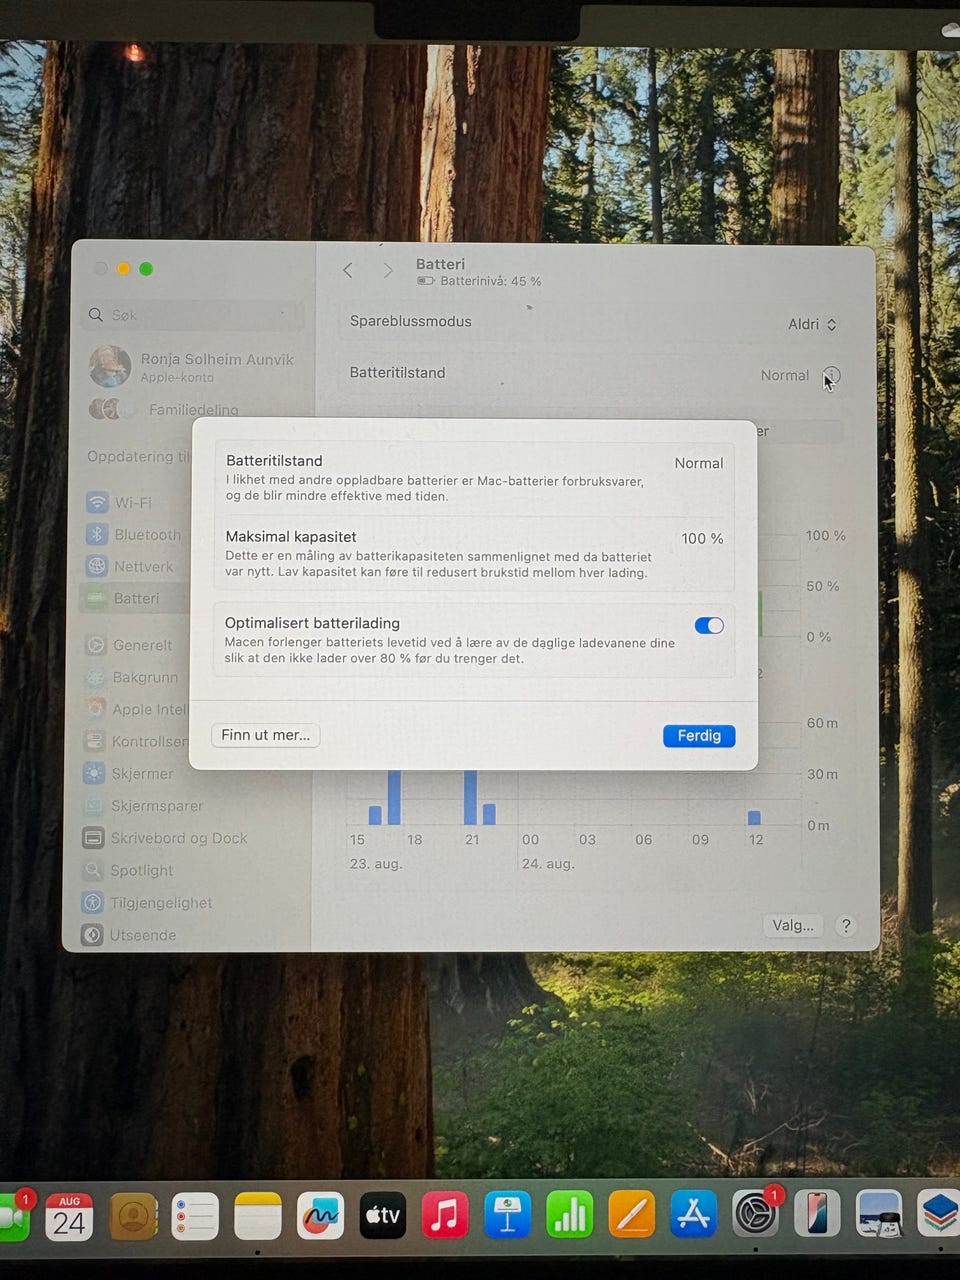The image size is (960, 1280).
Task: Click the Batteritilstand Normal value in dialog
Action: pos(698,463)
